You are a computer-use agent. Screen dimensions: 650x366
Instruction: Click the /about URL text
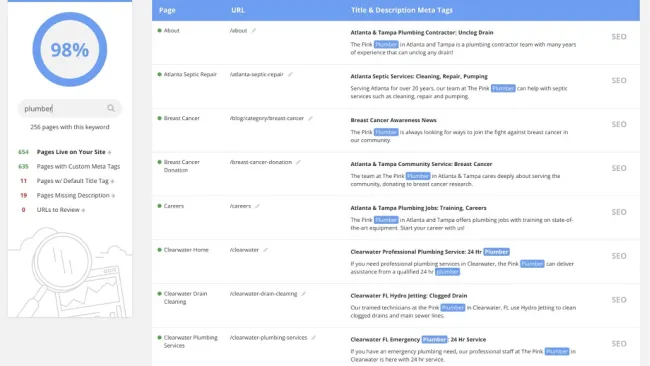[x=238, y=31]
